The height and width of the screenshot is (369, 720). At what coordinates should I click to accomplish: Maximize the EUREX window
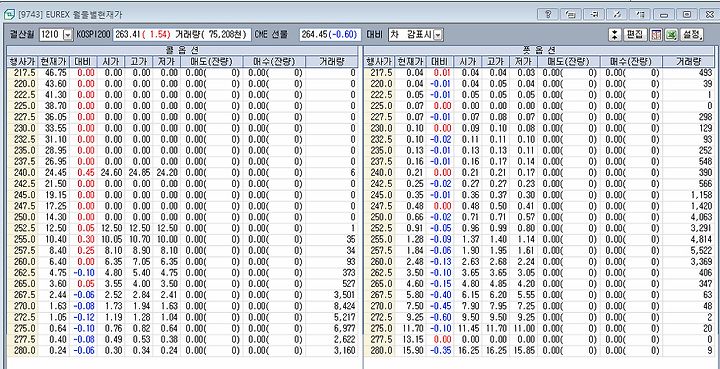point(686,14)
